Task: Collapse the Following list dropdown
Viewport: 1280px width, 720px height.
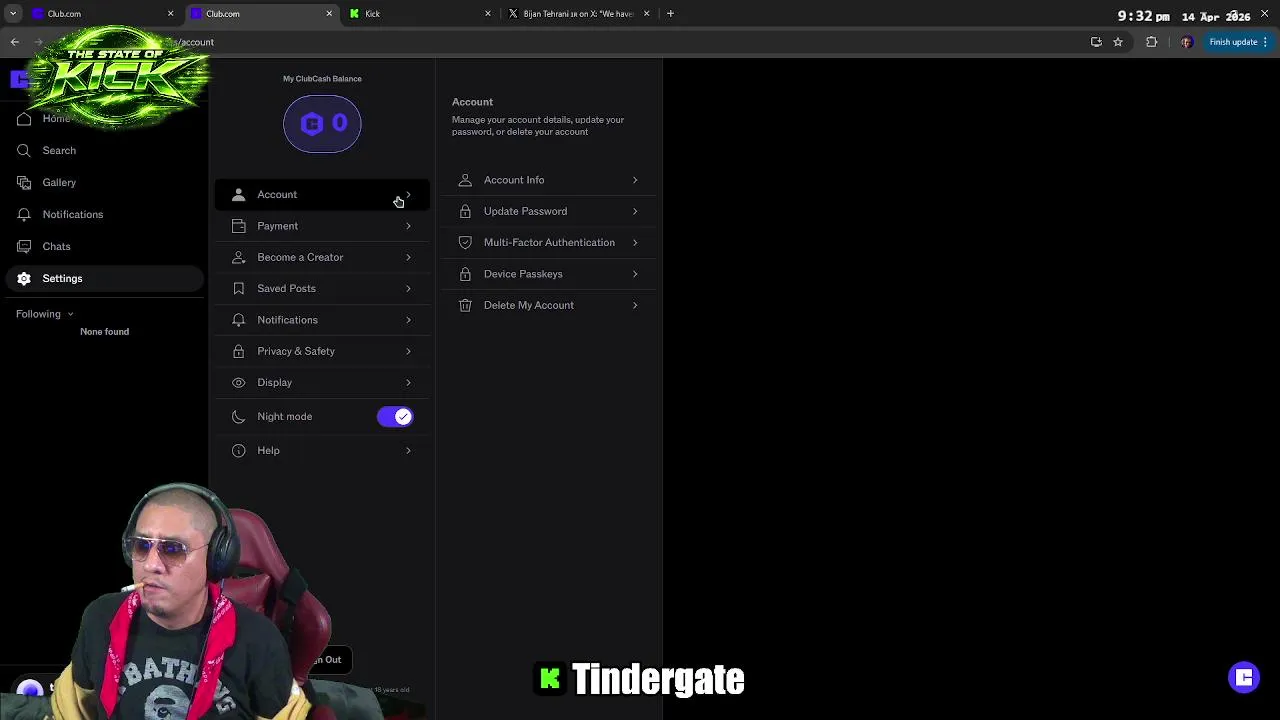Action: [70, 314]
